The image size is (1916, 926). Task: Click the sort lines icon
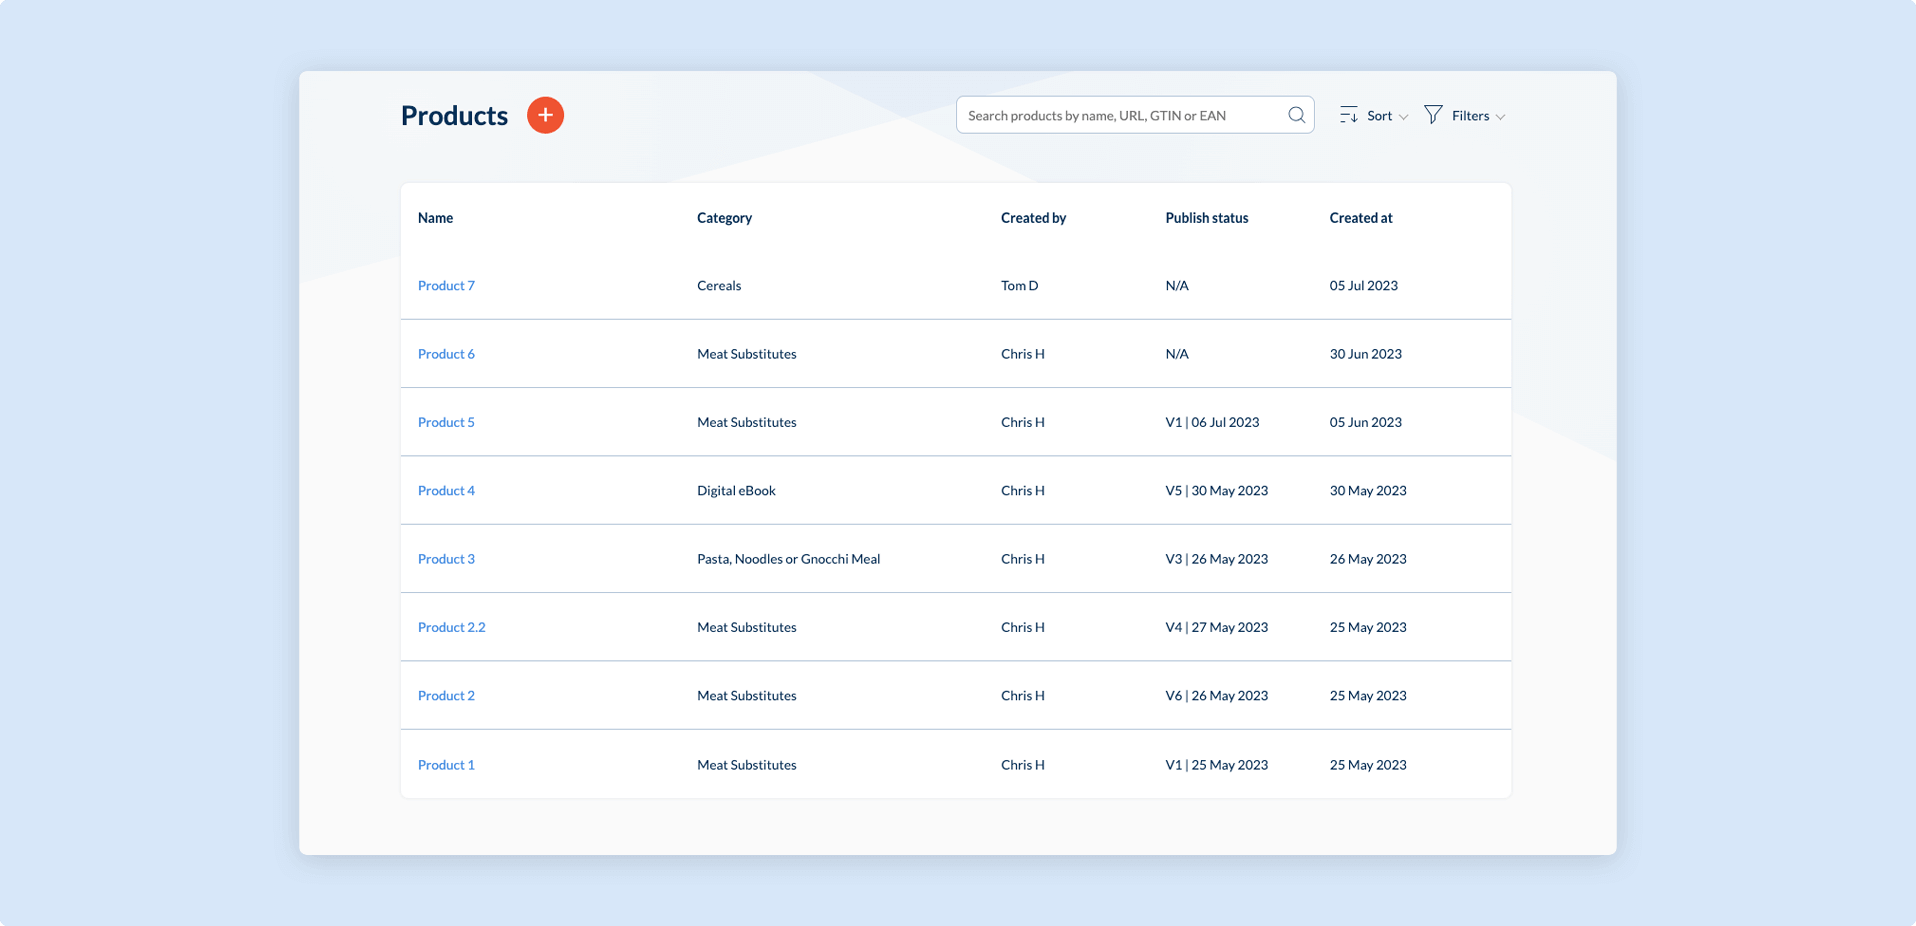point(1348,115)
